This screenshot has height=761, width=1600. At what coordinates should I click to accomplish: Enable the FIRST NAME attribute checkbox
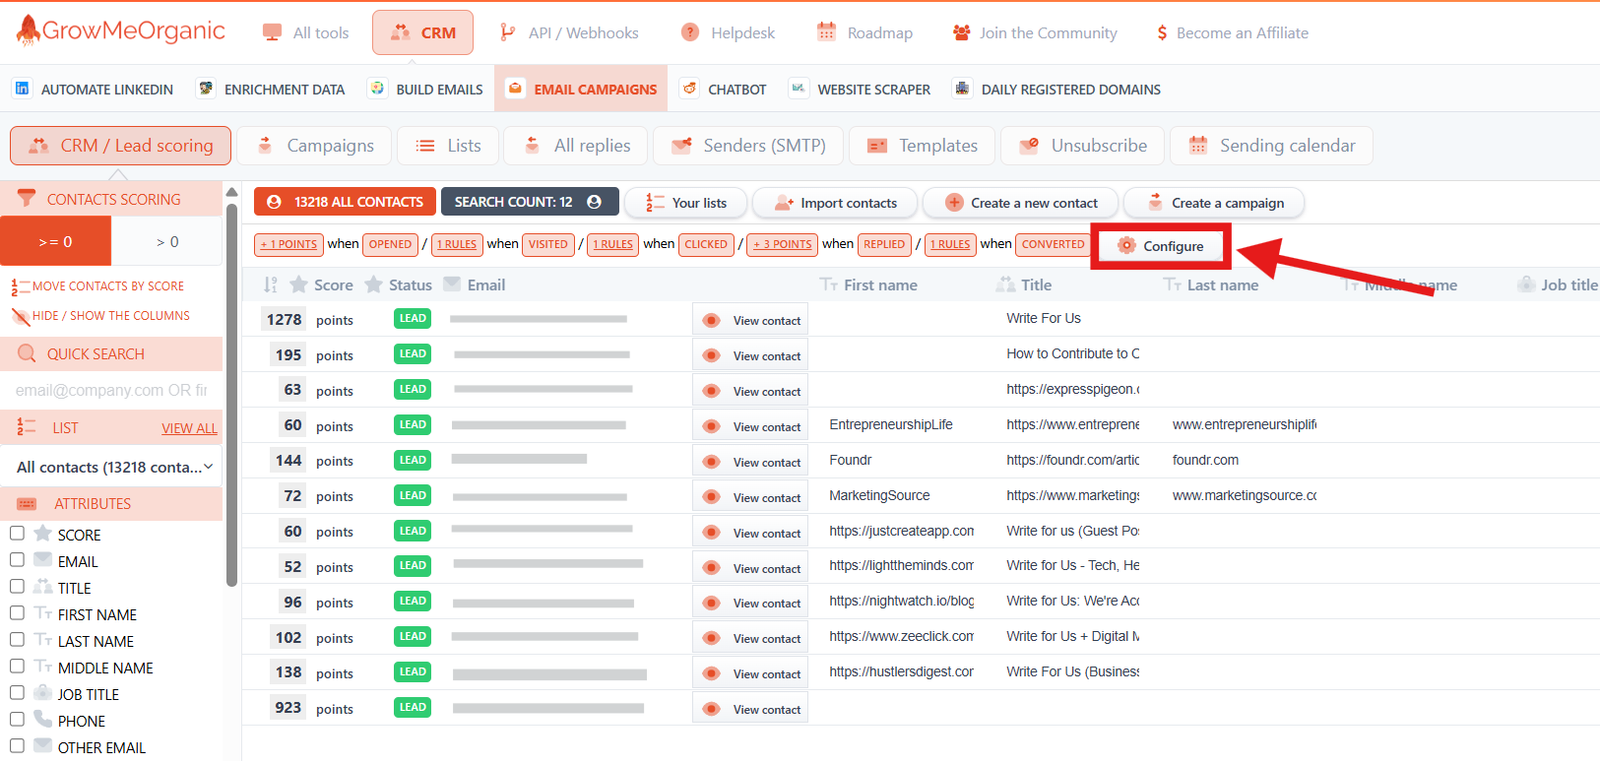(17, 613)
